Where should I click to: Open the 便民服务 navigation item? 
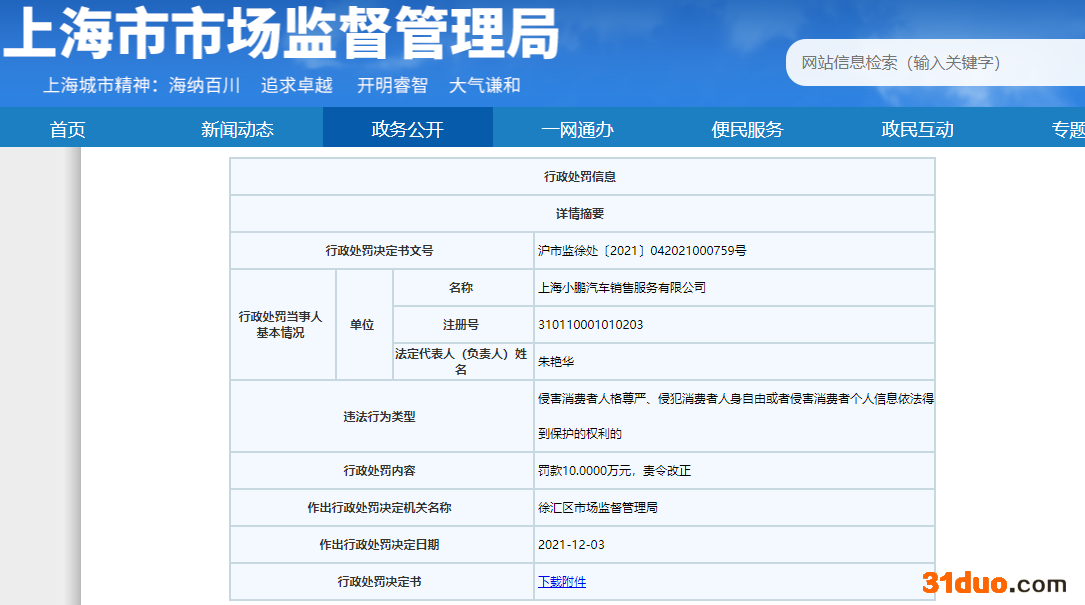[x=747, y=129]
